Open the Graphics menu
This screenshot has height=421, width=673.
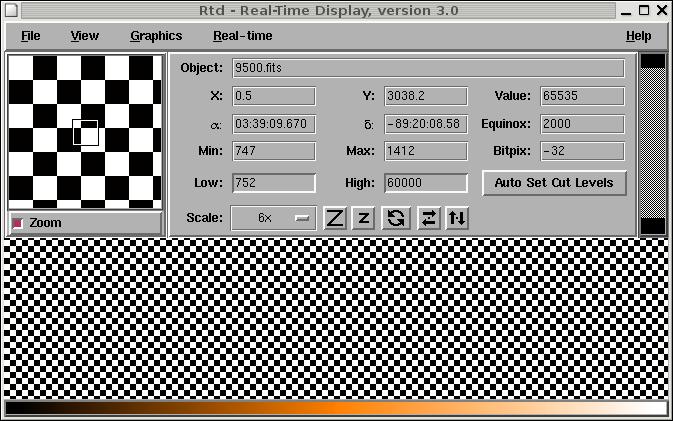coord(156,36)
